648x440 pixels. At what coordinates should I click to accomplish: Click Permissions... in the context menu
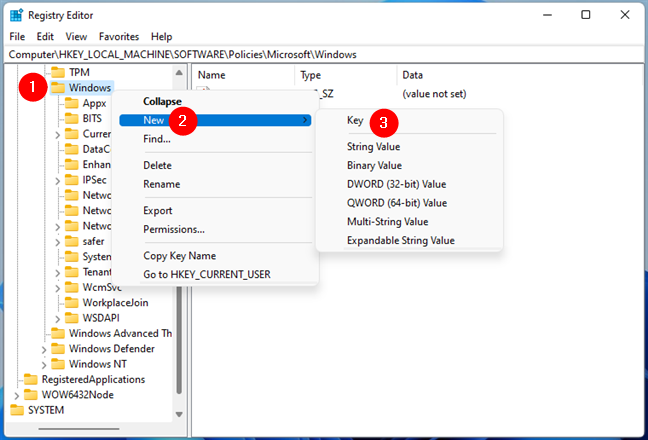(174, 230)
